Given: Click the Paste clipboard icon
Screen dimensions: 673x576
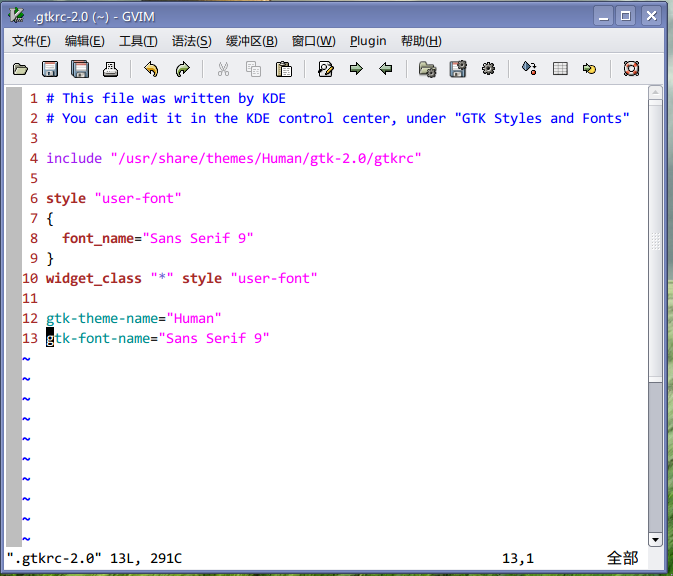Looking at the screenshot, I should [284, 69].
